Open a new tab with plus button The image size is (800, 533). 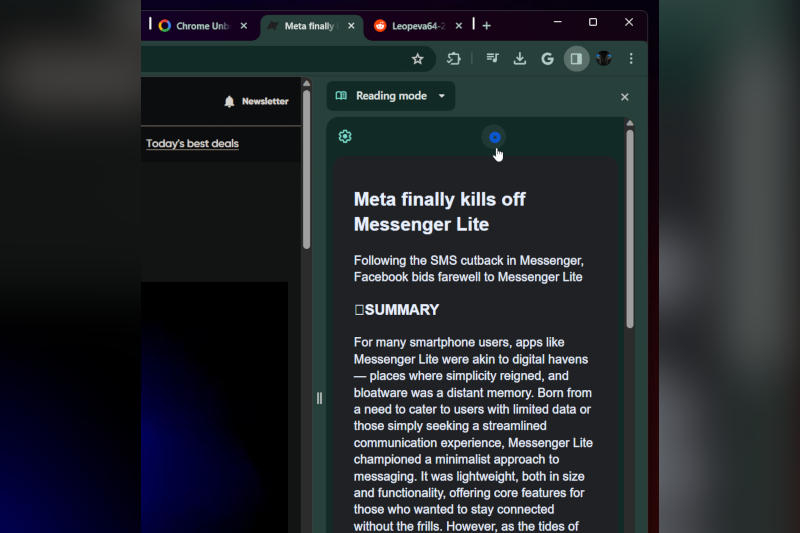487,26
